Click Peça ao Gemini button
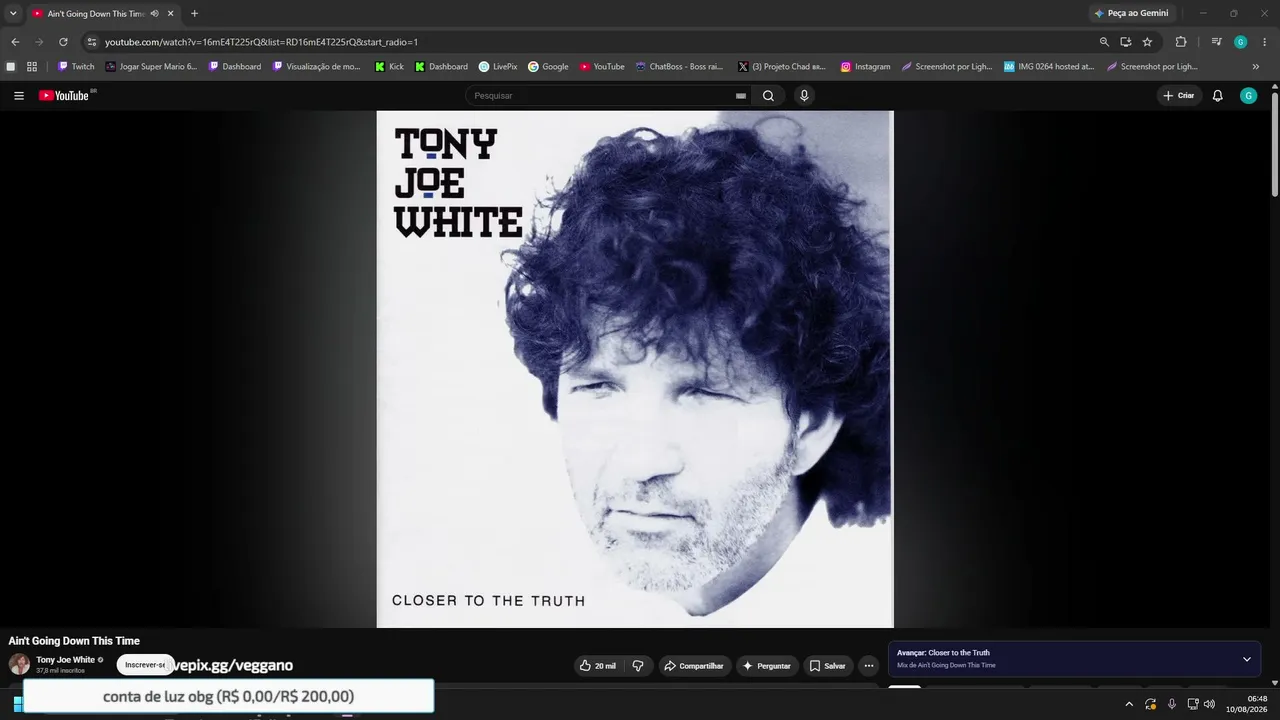 pos(1131,13)
